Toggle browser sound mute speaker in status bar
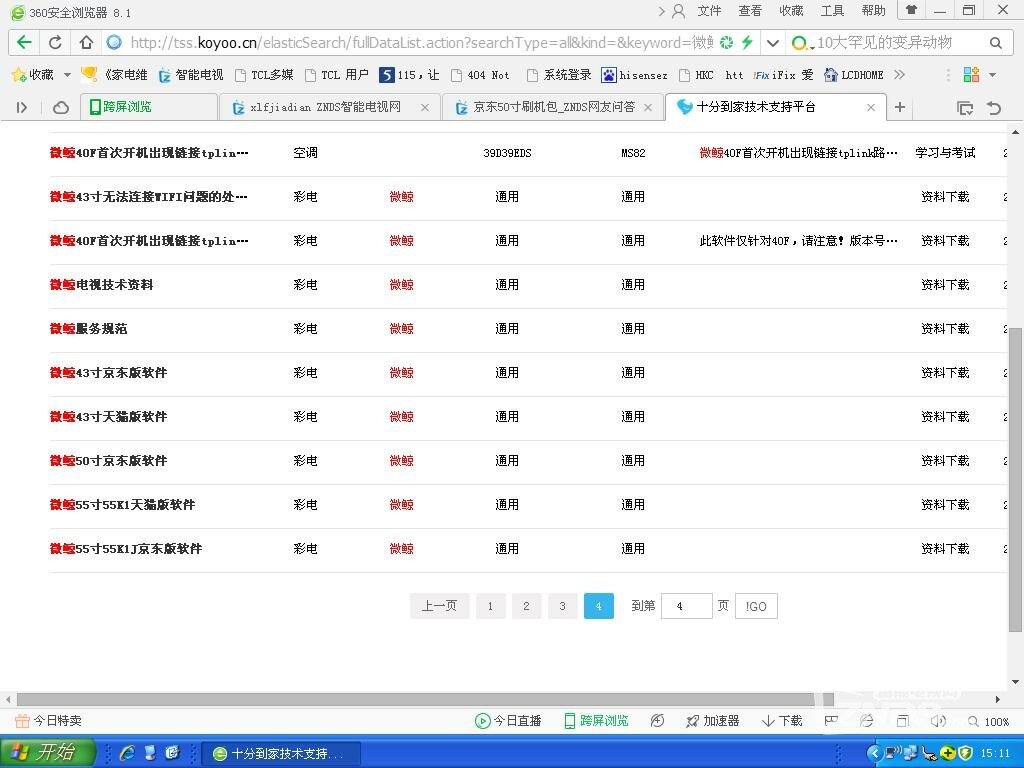1024x768 pixels. point(938,721)
